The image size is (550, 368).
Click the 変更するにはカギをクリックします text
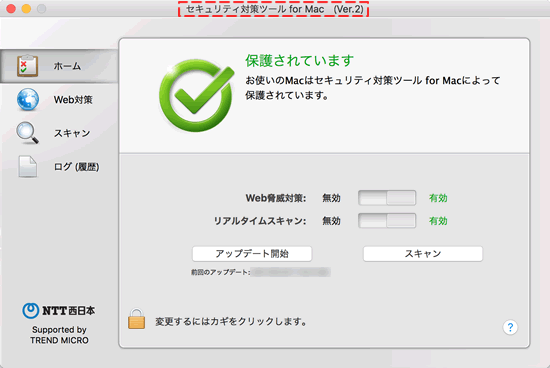(x=231, y=321)
